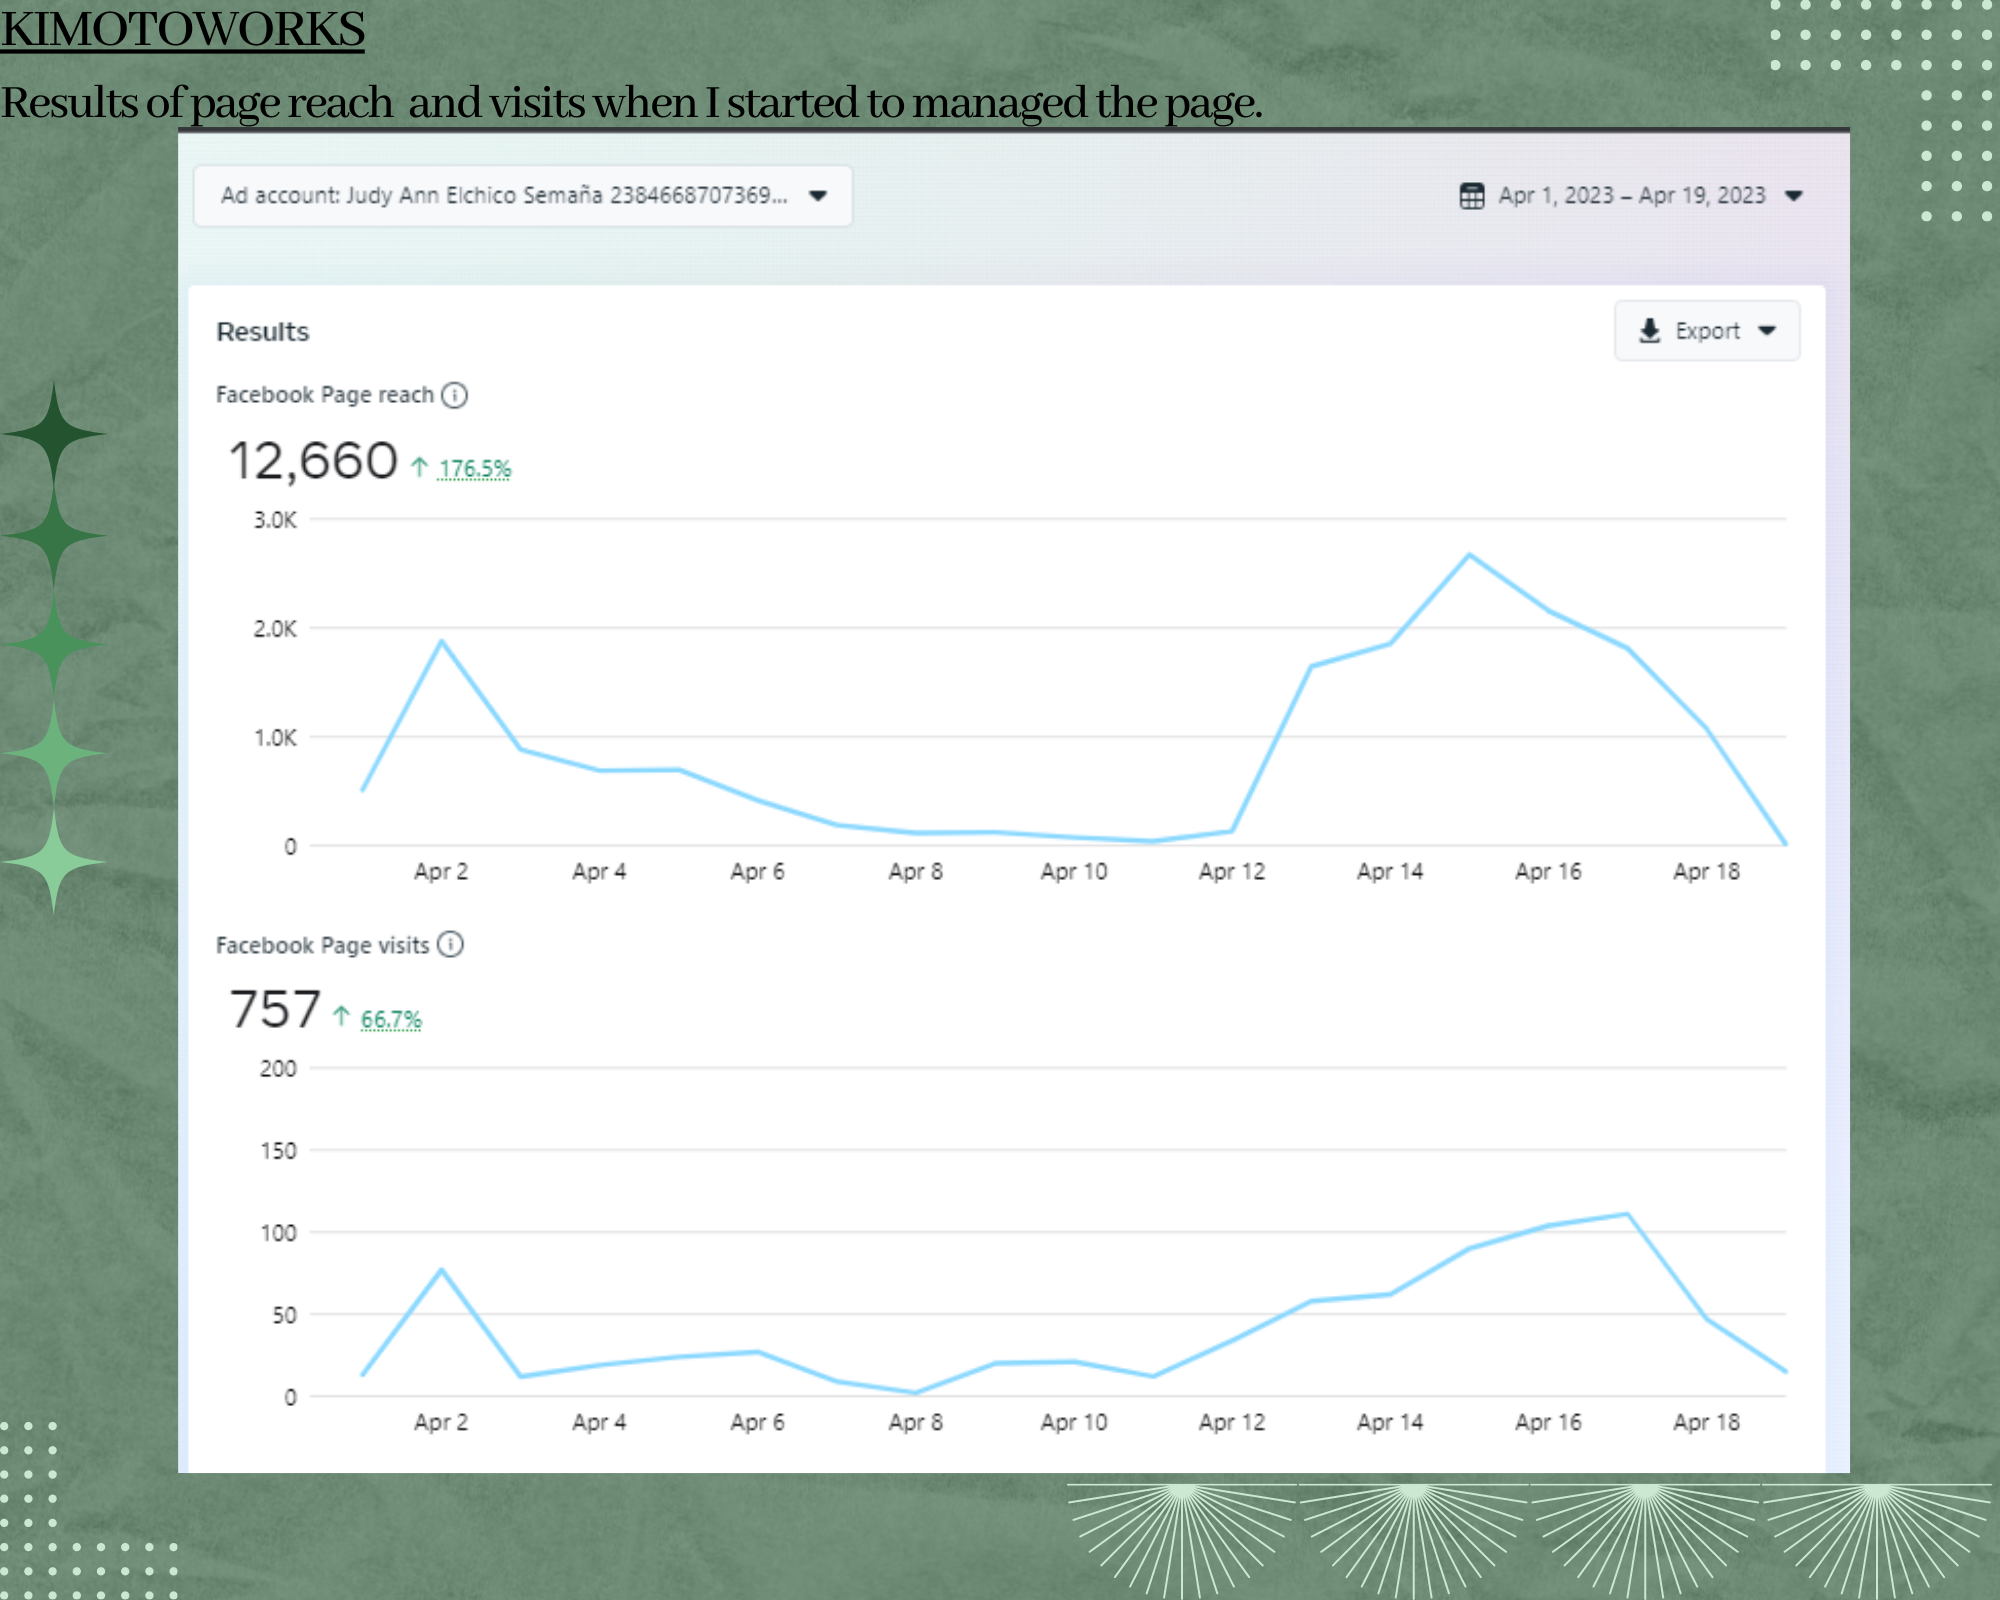The image size is (2000, 1600).
Task: Open the Ad account selector dropdown
Action: click(523, 196)
